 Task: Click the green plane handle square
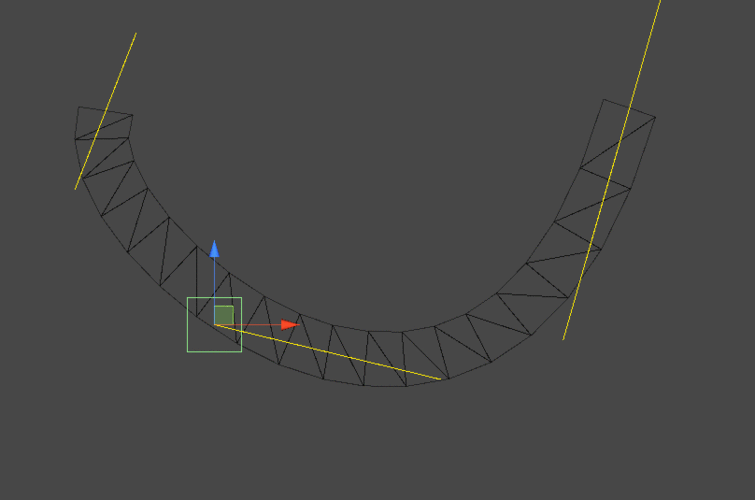(x=224, y=315)
